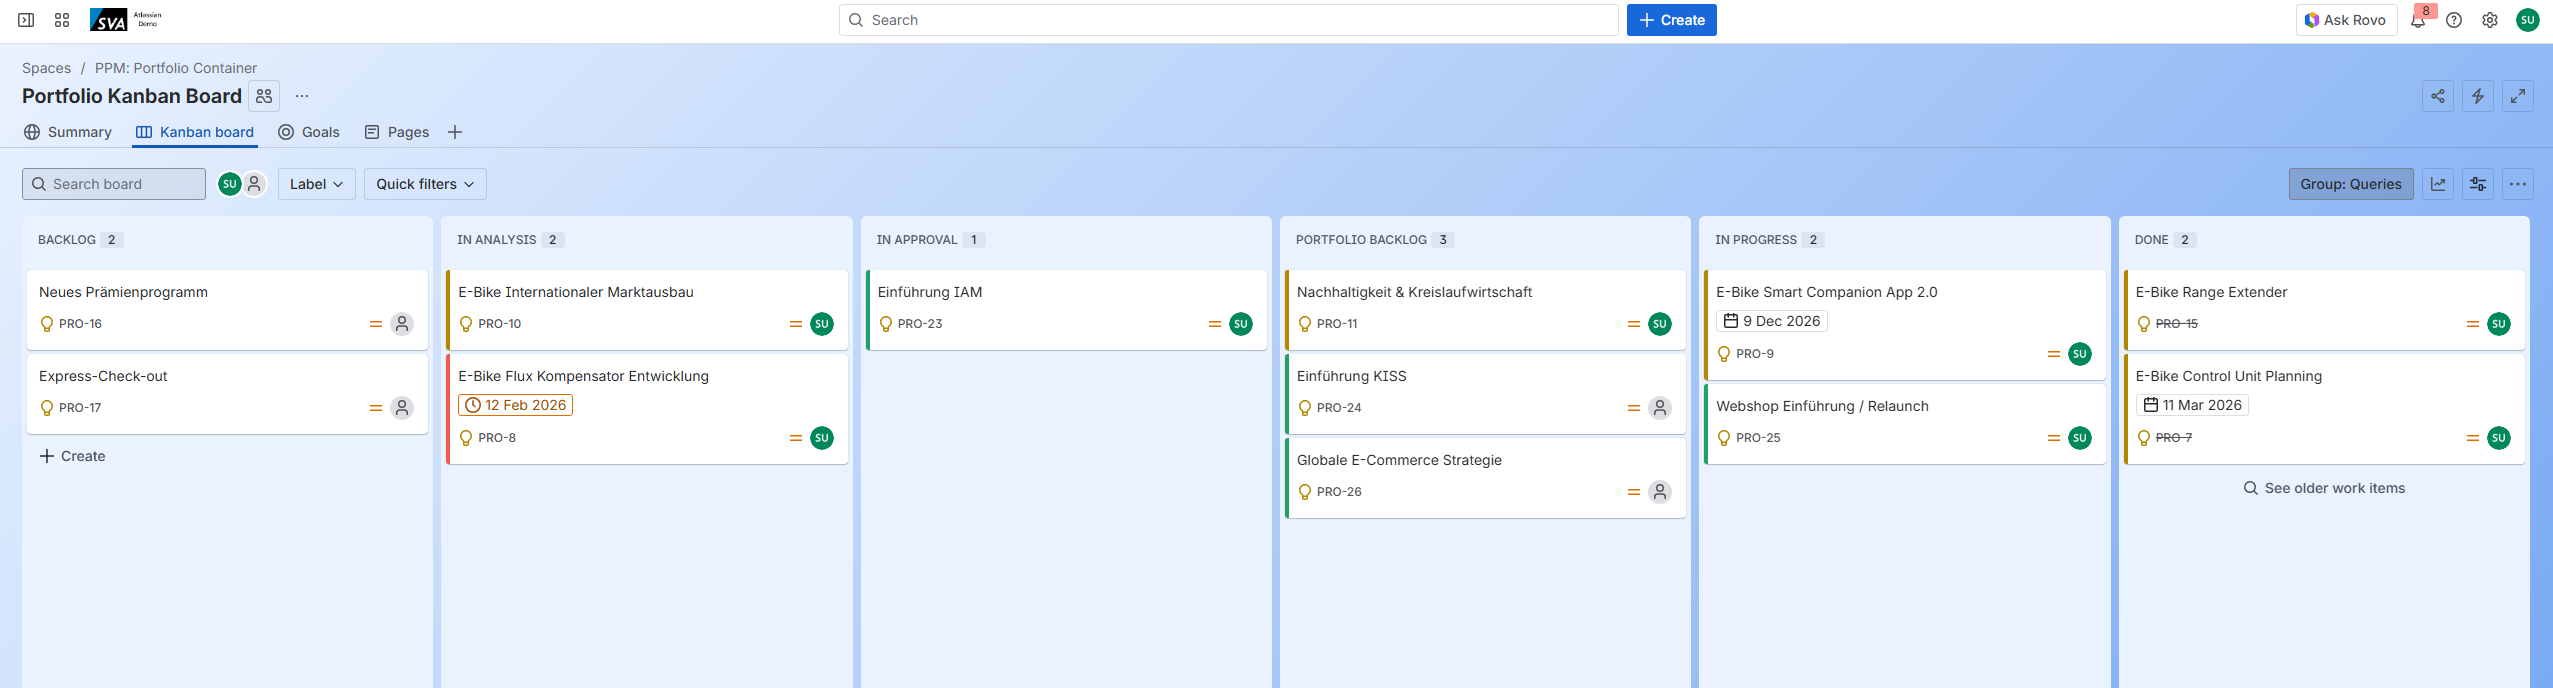The width and height of the screenshot is (2553, 688).
Task: Toggle the Group: Queries button
Action: pyautogui.click(x=2350, y=184)
